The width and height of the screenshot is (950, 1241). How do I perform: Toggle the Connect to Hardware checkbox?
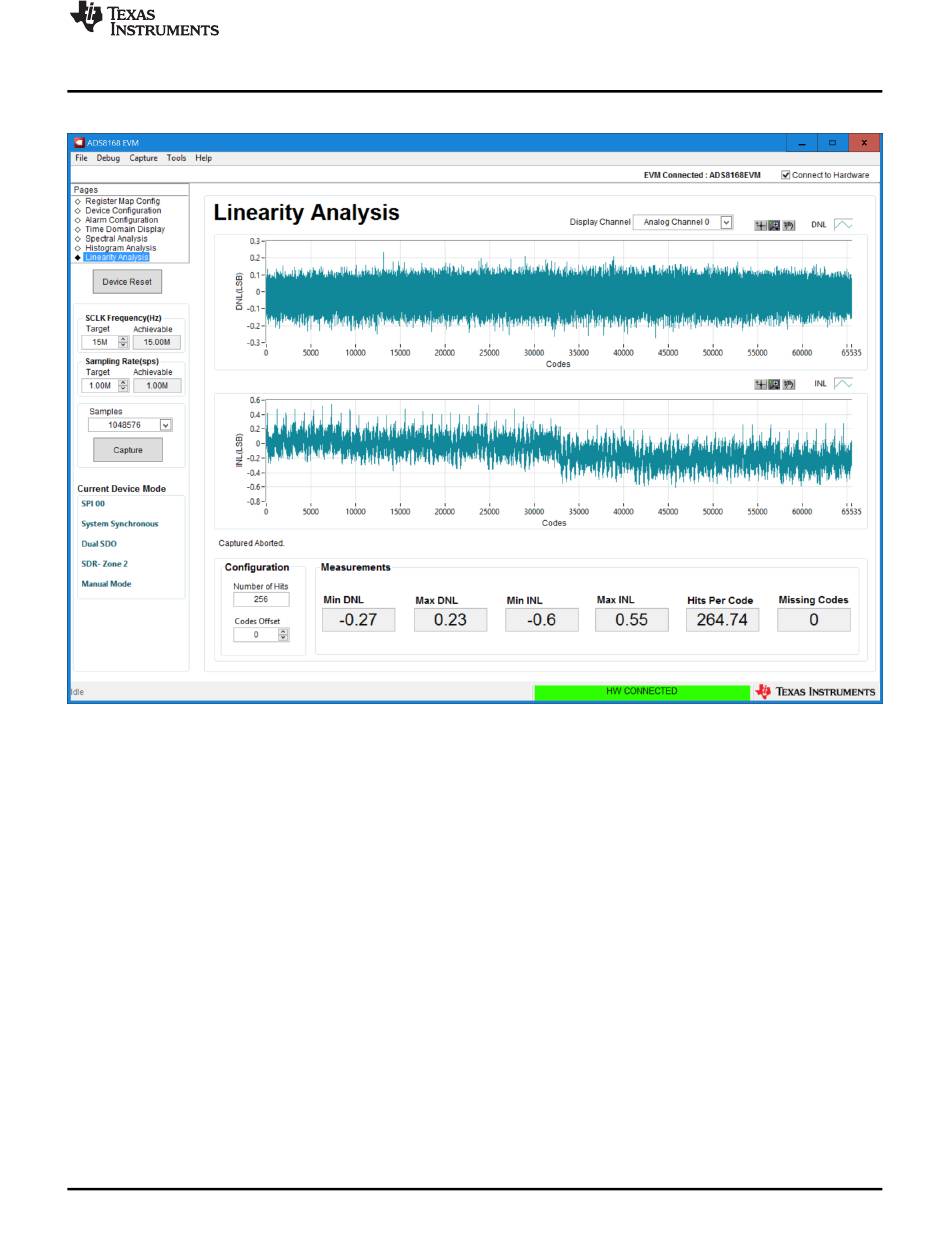click(x=786, y=175)
